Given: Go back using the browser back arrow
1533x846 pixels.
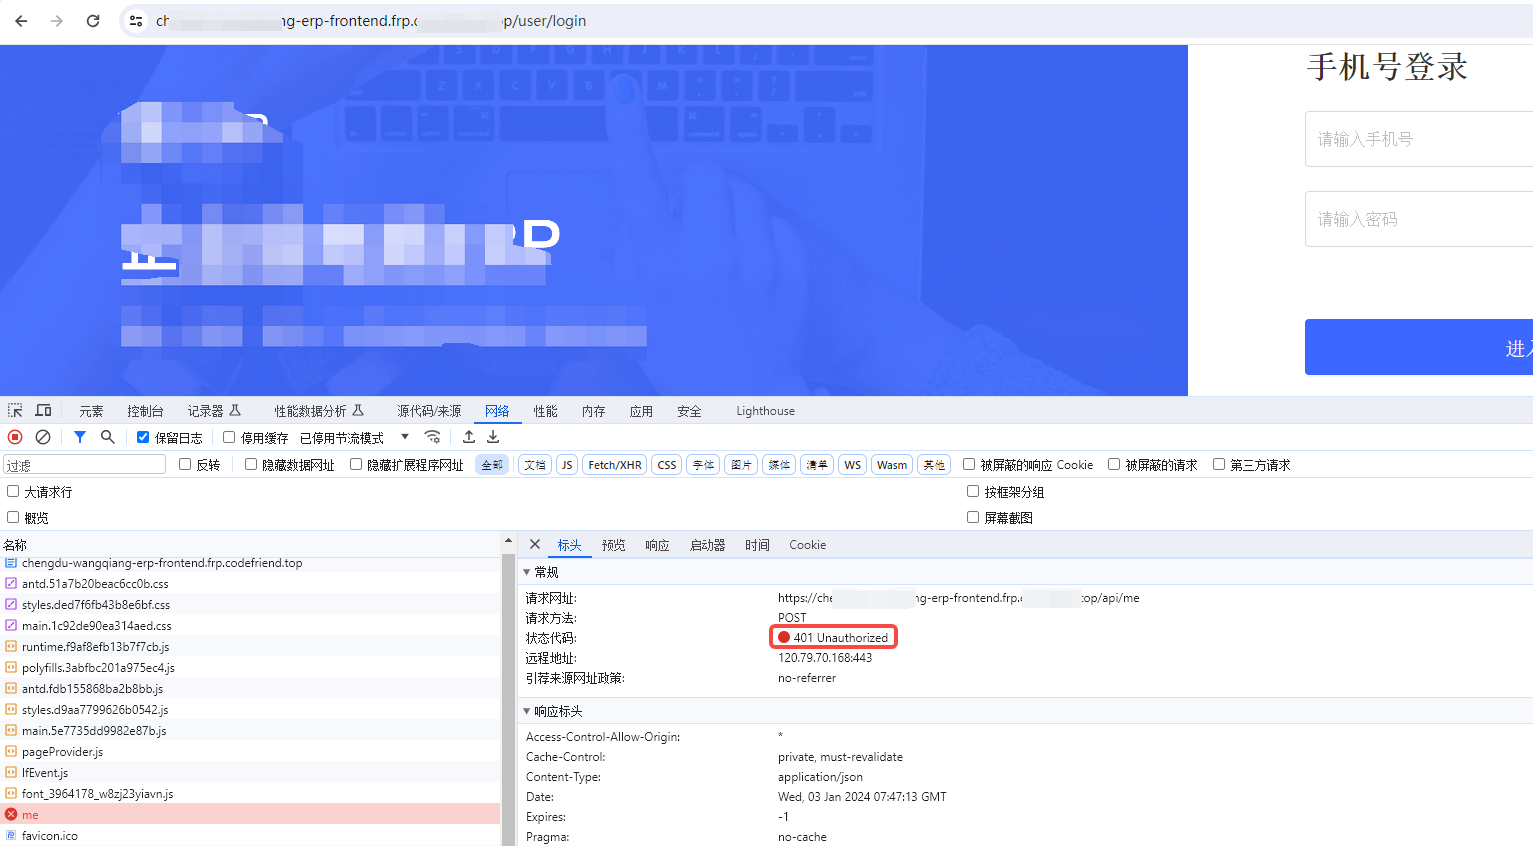Looking at the screenshot, I should 21,21.
